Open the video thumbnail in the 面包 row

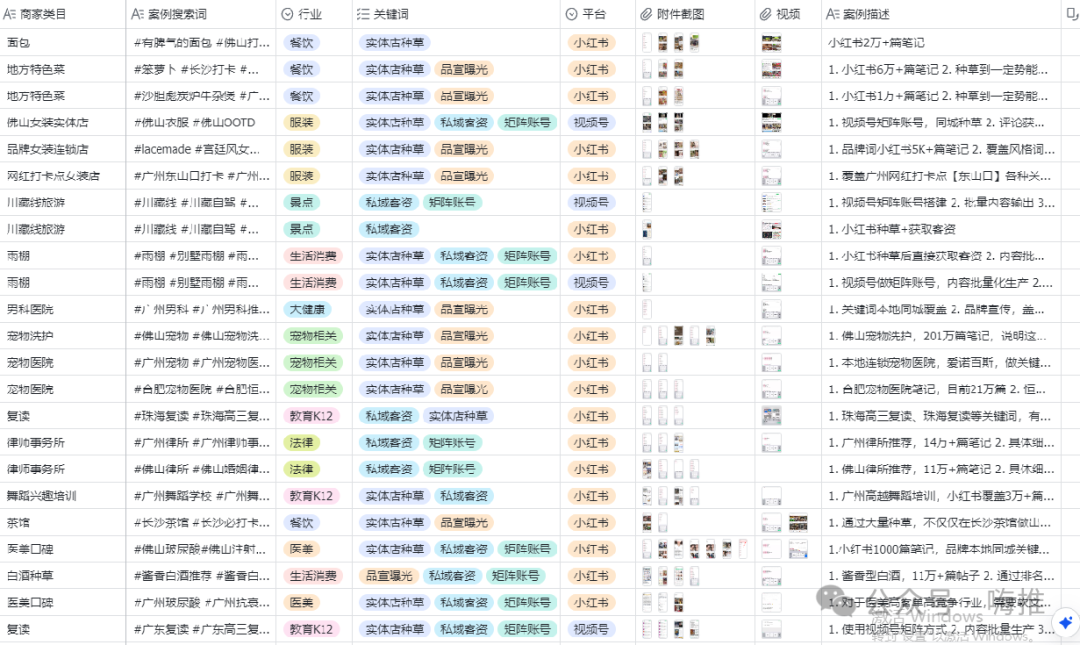tap(771, 43)
